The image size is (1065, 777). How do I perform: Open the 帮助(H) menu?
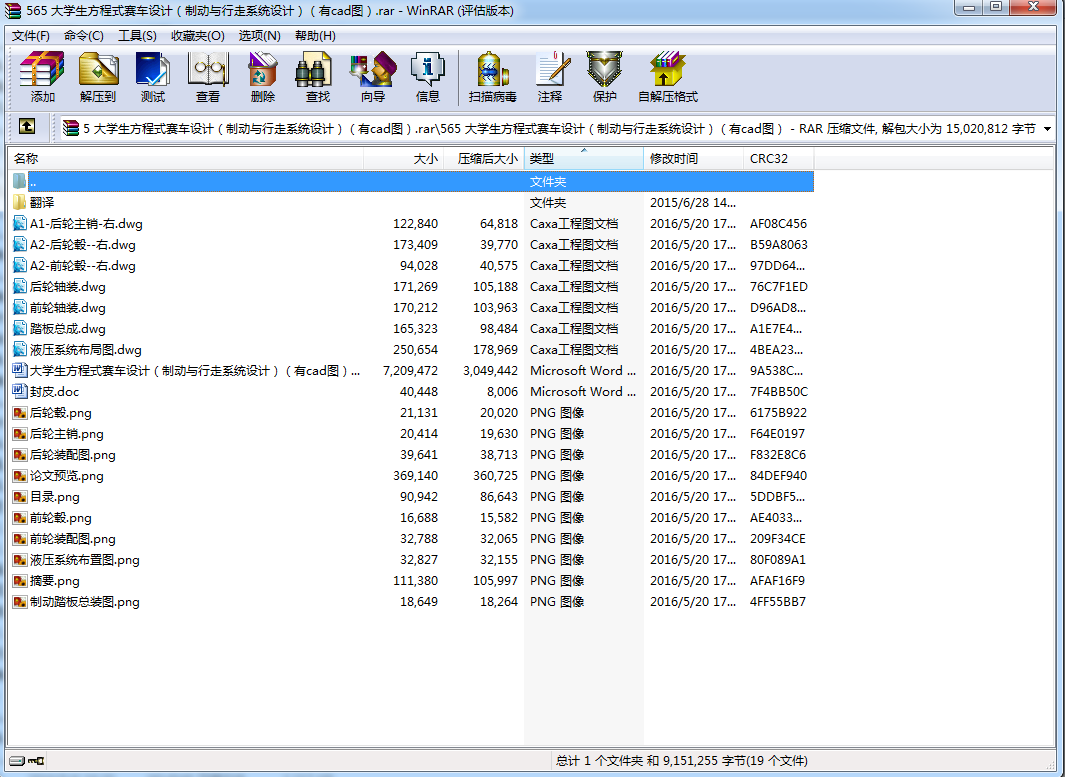click(x=315, y=35)
